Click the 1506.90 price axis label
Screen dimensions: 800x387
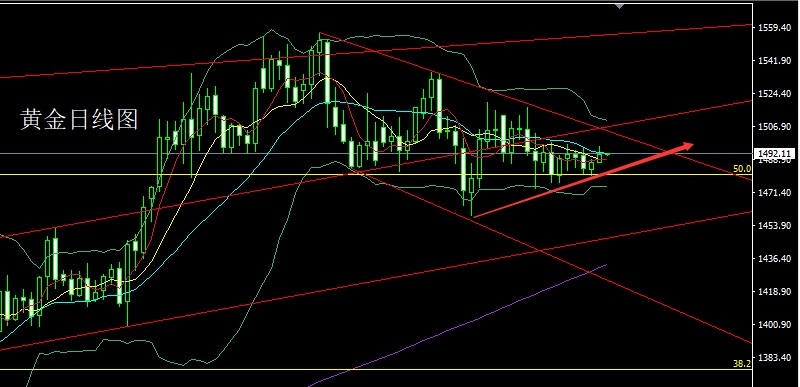coord(774,126)
